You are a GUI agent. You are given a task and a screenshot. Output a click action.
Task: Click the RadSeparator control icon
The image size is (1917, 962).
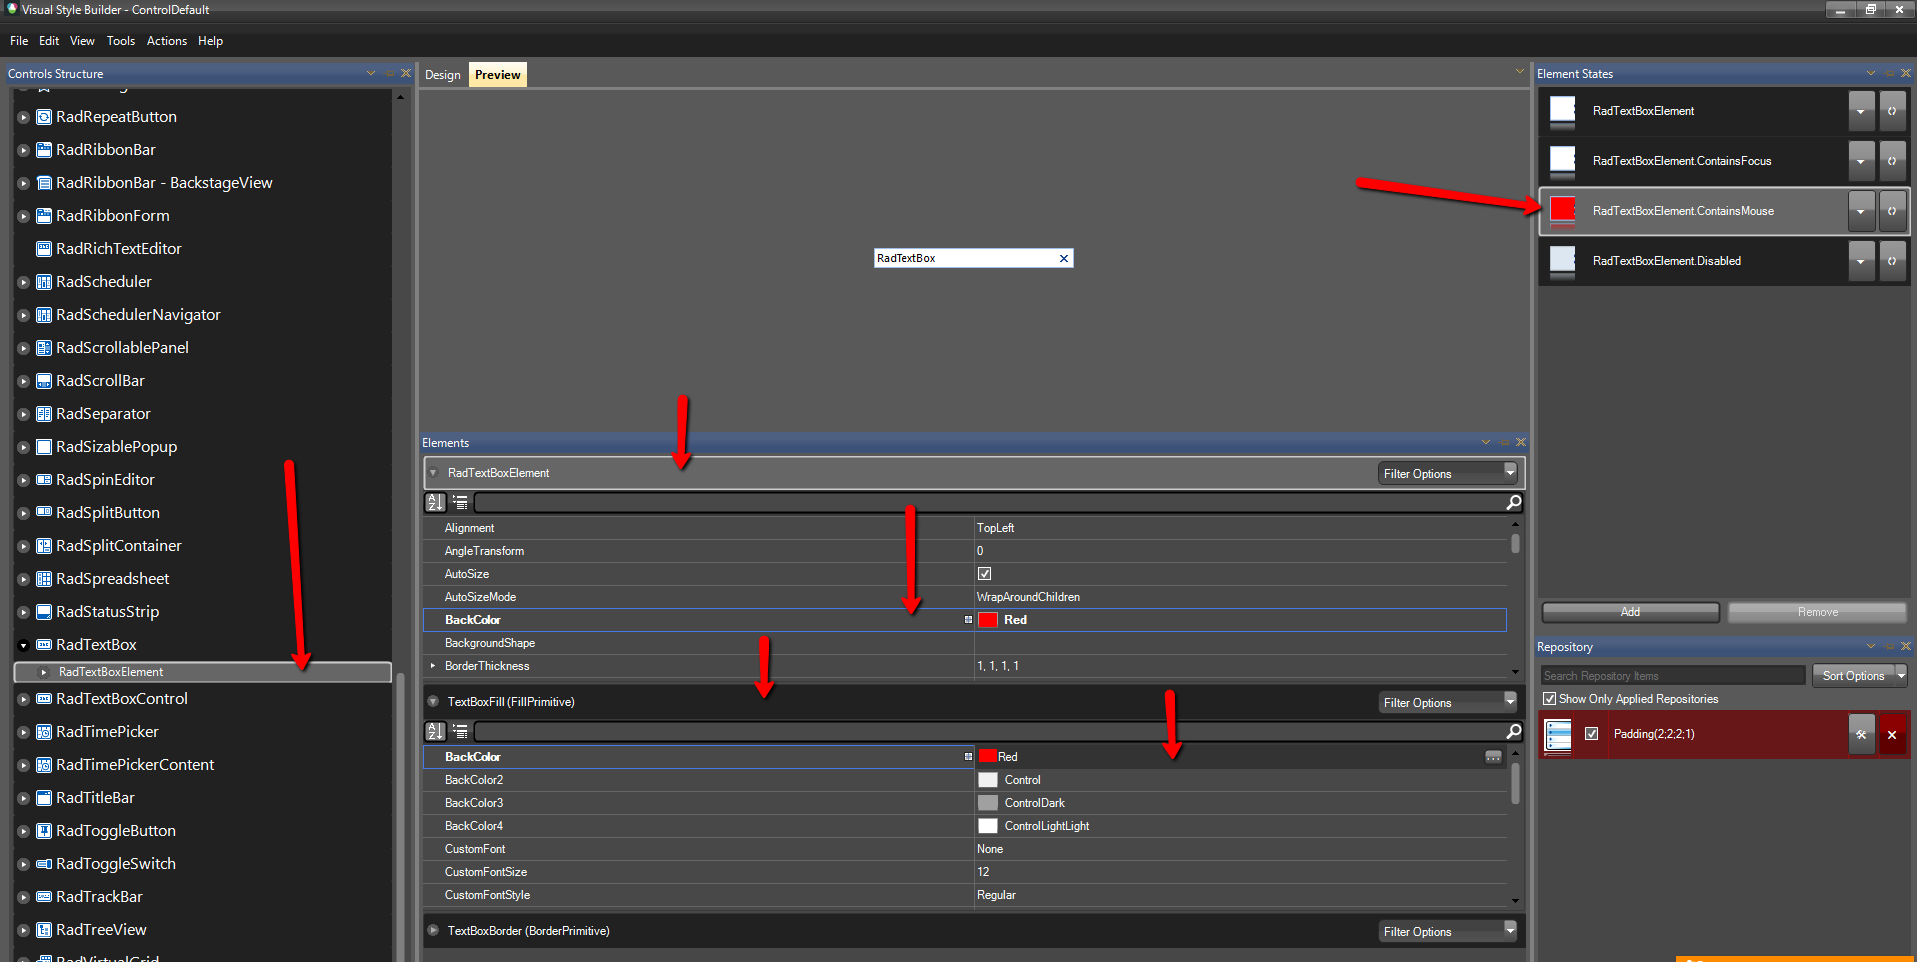44,414
